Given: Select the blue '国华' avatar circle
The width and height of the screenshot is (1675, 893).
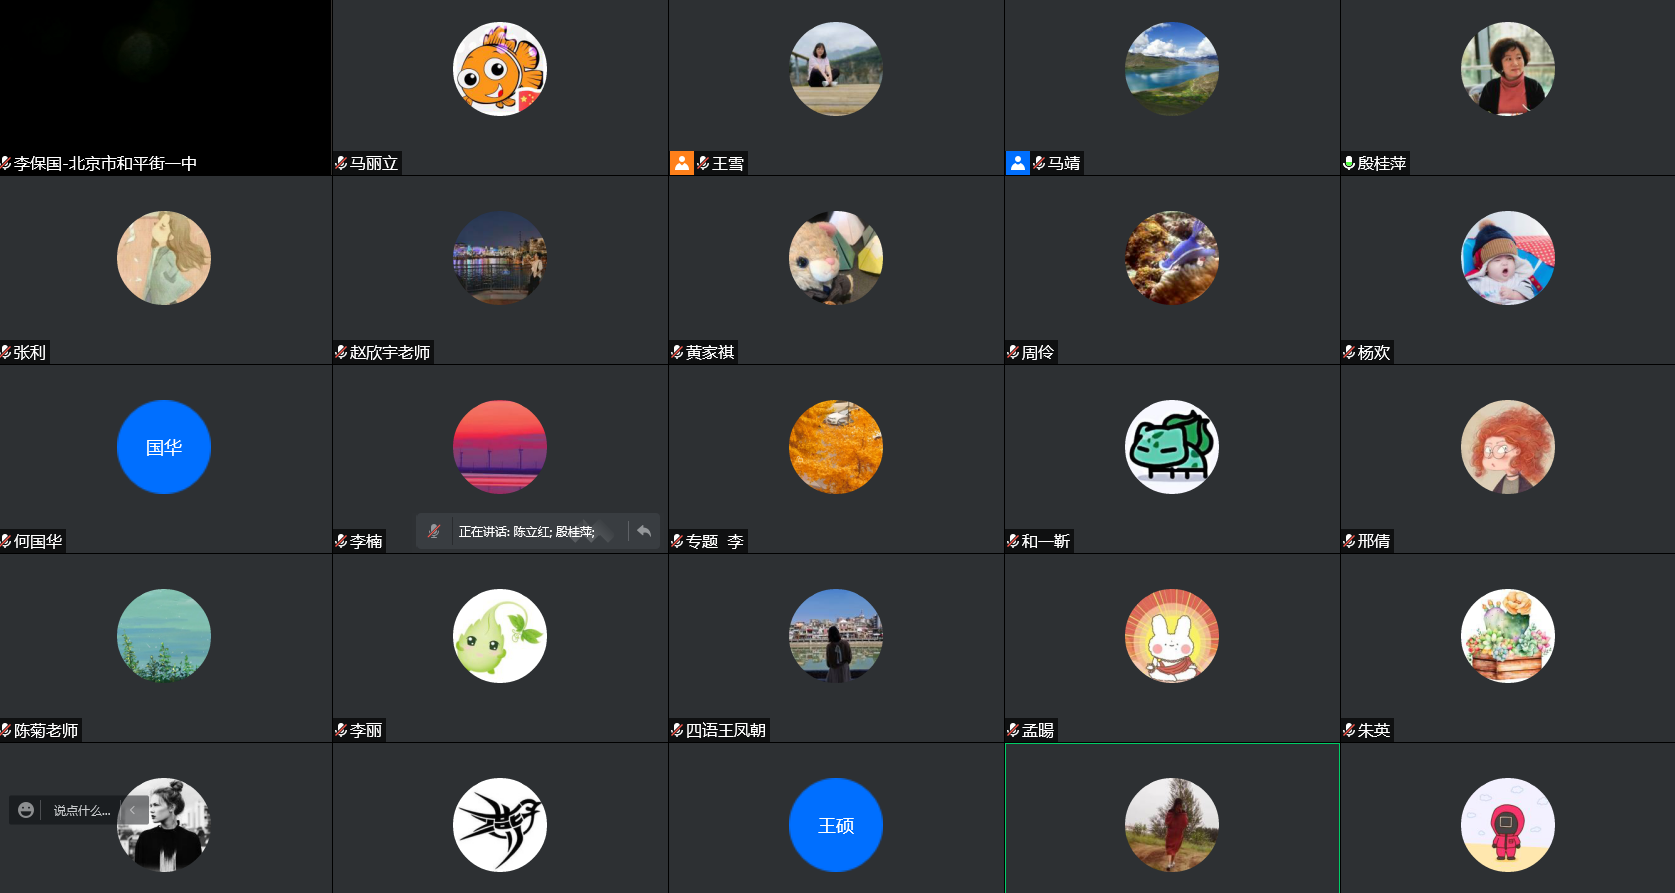Looking at the screenshot, I should [x=164, y=447].
